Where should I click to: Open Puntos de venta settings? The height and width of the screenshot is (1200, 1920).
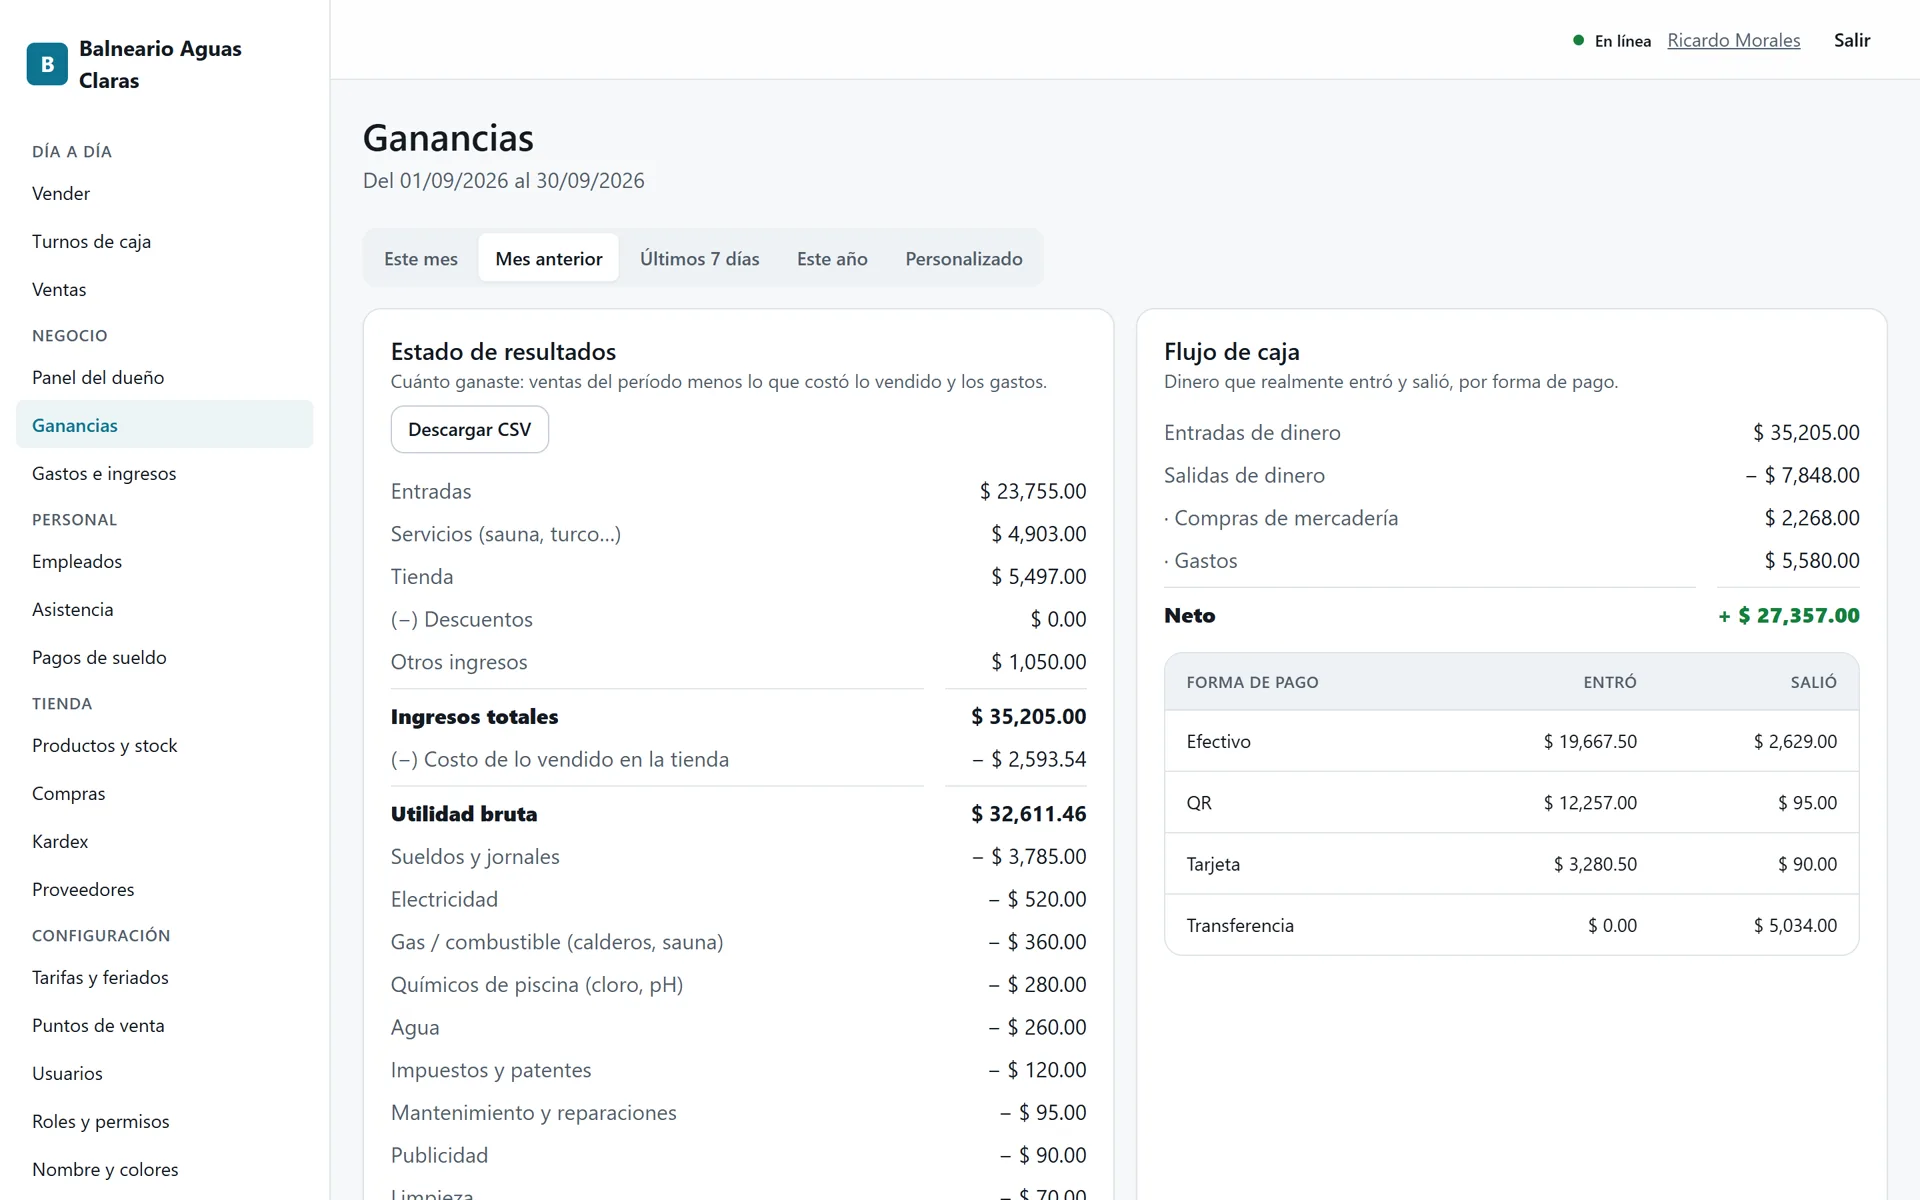point(164,1026)
